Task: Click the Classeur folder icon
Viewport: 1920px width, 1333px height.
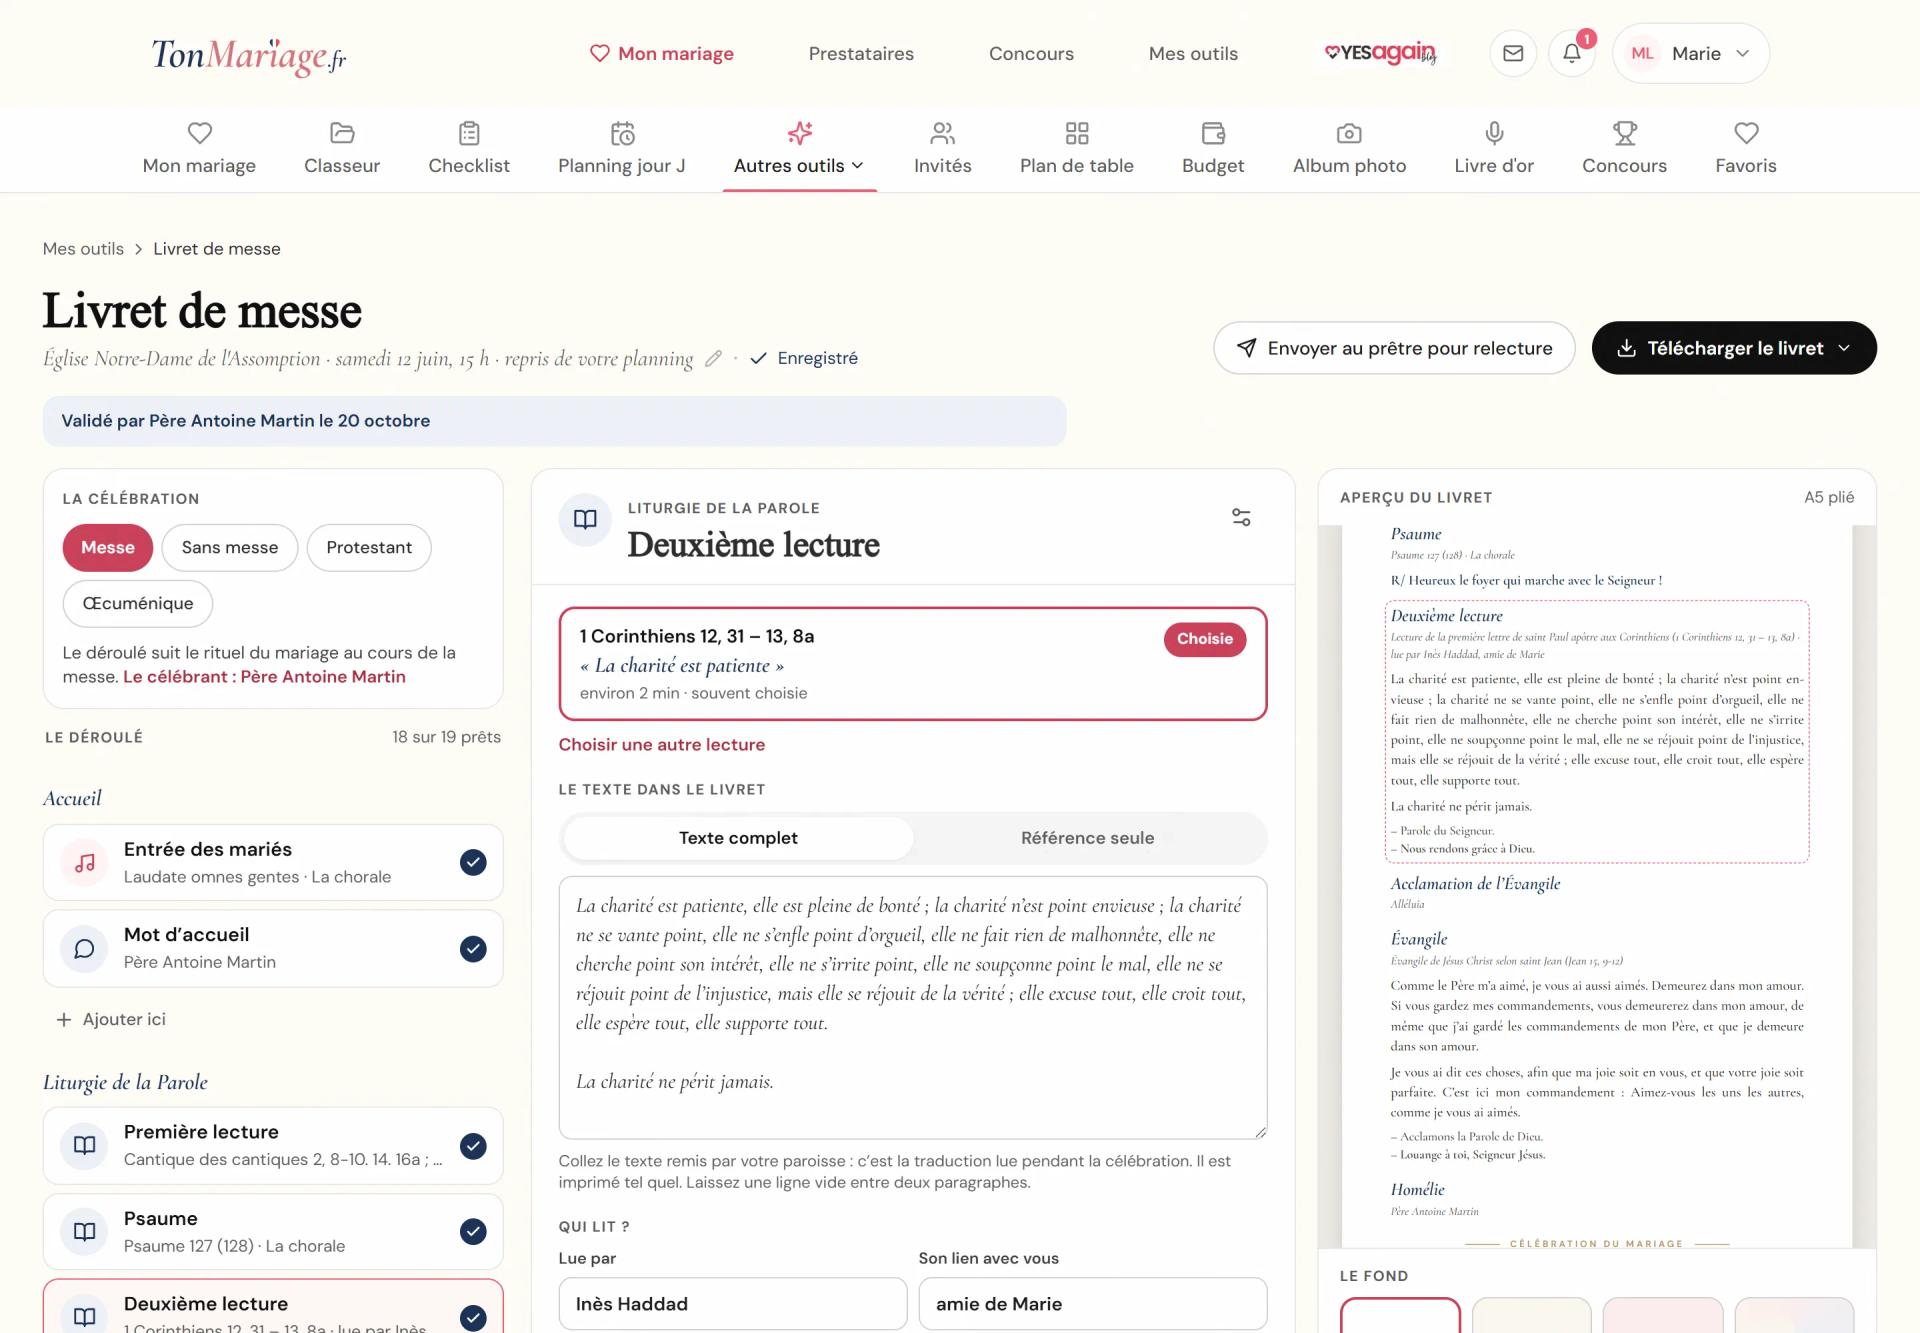Action: click(342, 133)
